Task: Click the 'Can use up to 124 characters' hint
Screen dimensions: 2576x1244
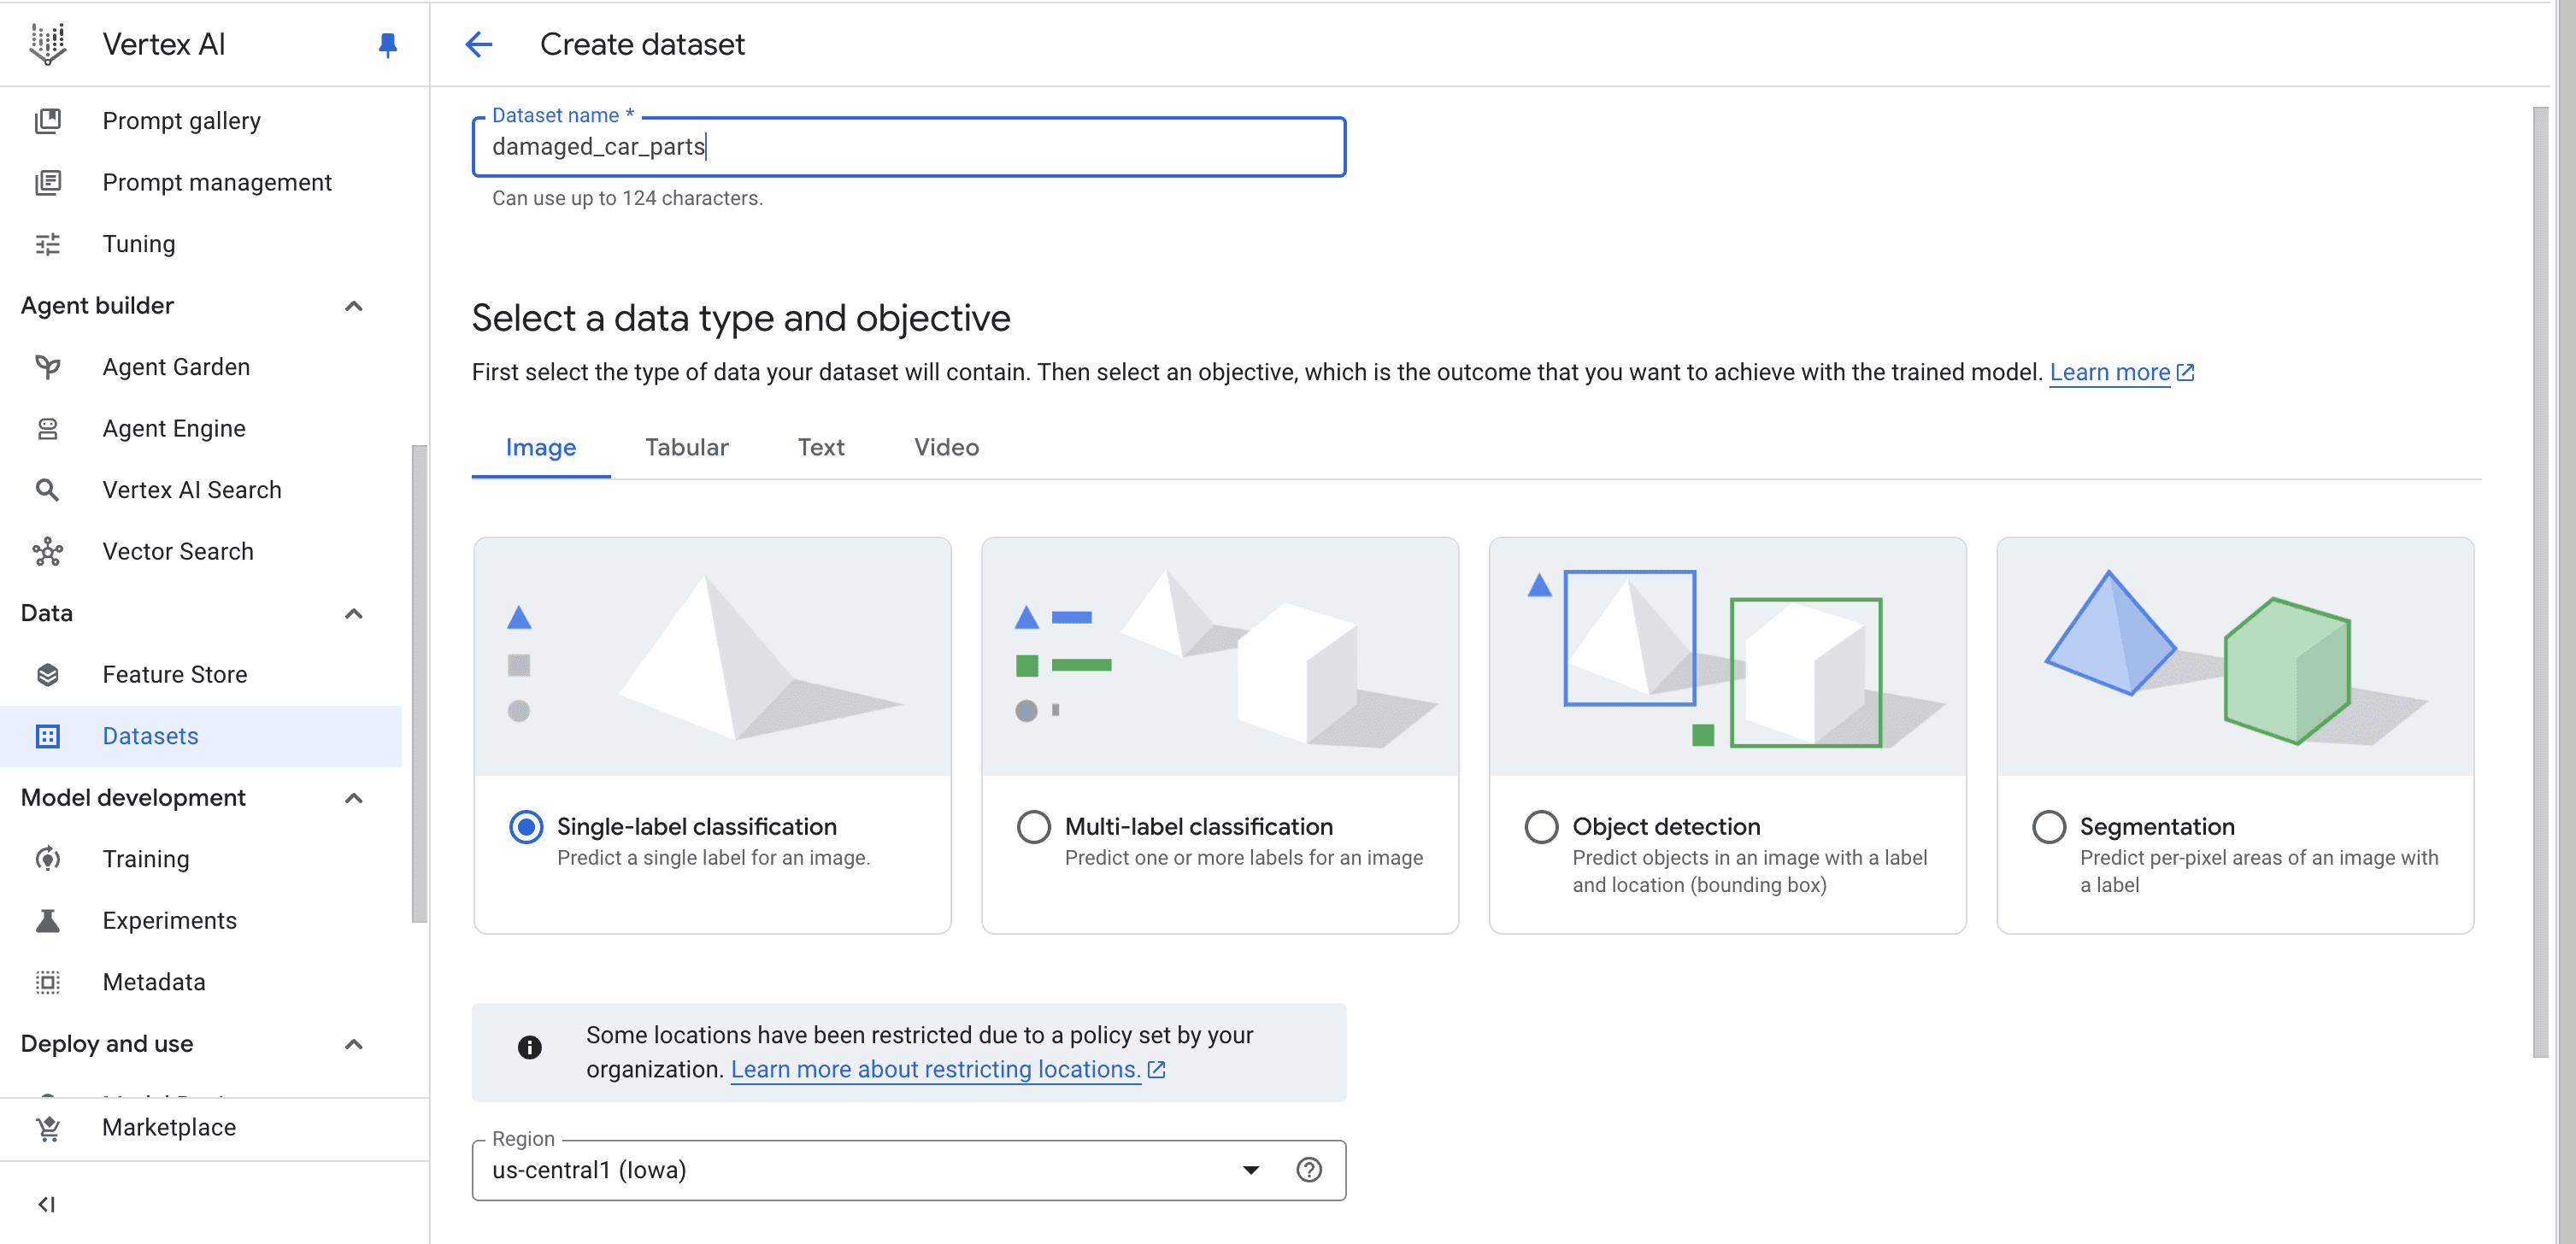Action: pos(627,198)
